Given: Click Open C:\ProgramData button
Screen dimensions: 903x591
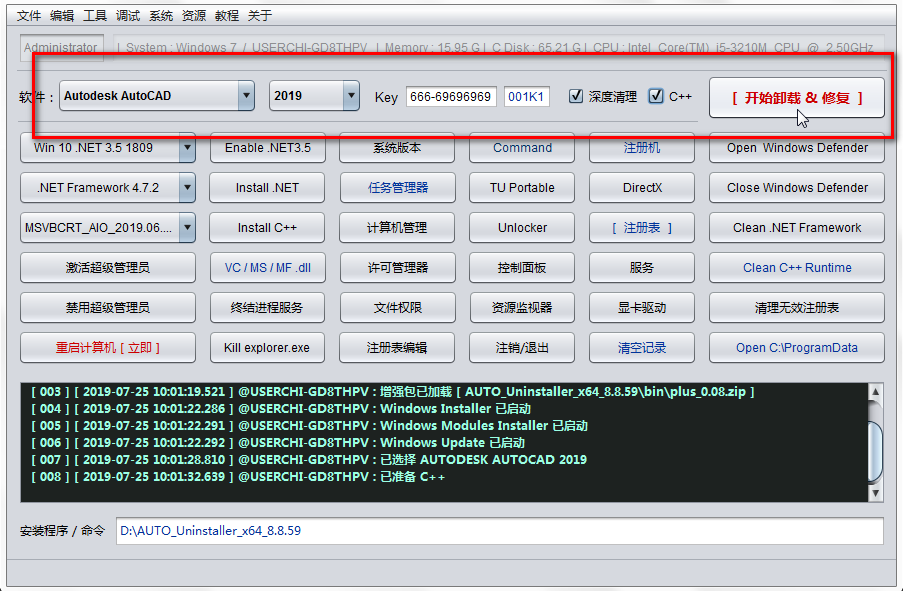Looking at the screenshot, I should [x=796, y=348].
